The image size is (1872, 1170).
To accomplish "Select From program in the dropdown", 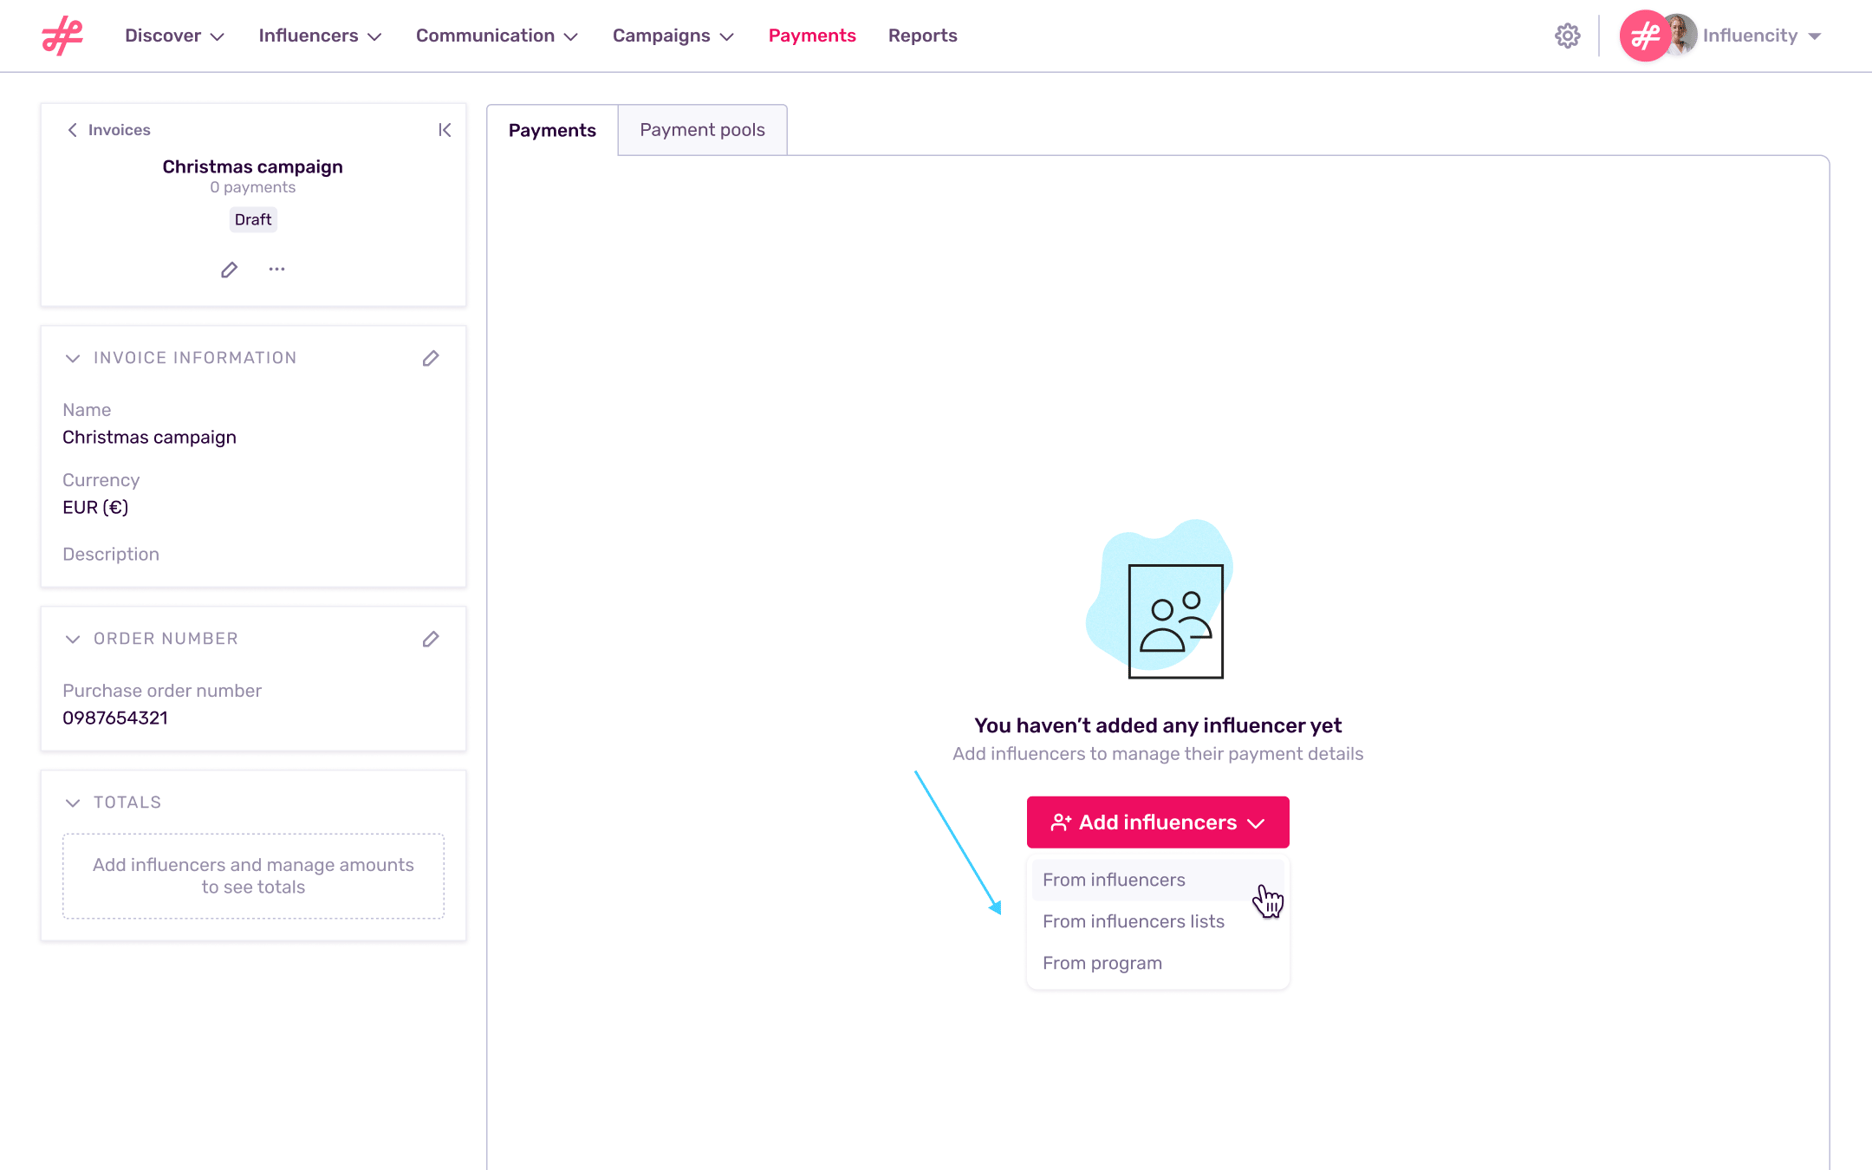I will [1102, 963].
